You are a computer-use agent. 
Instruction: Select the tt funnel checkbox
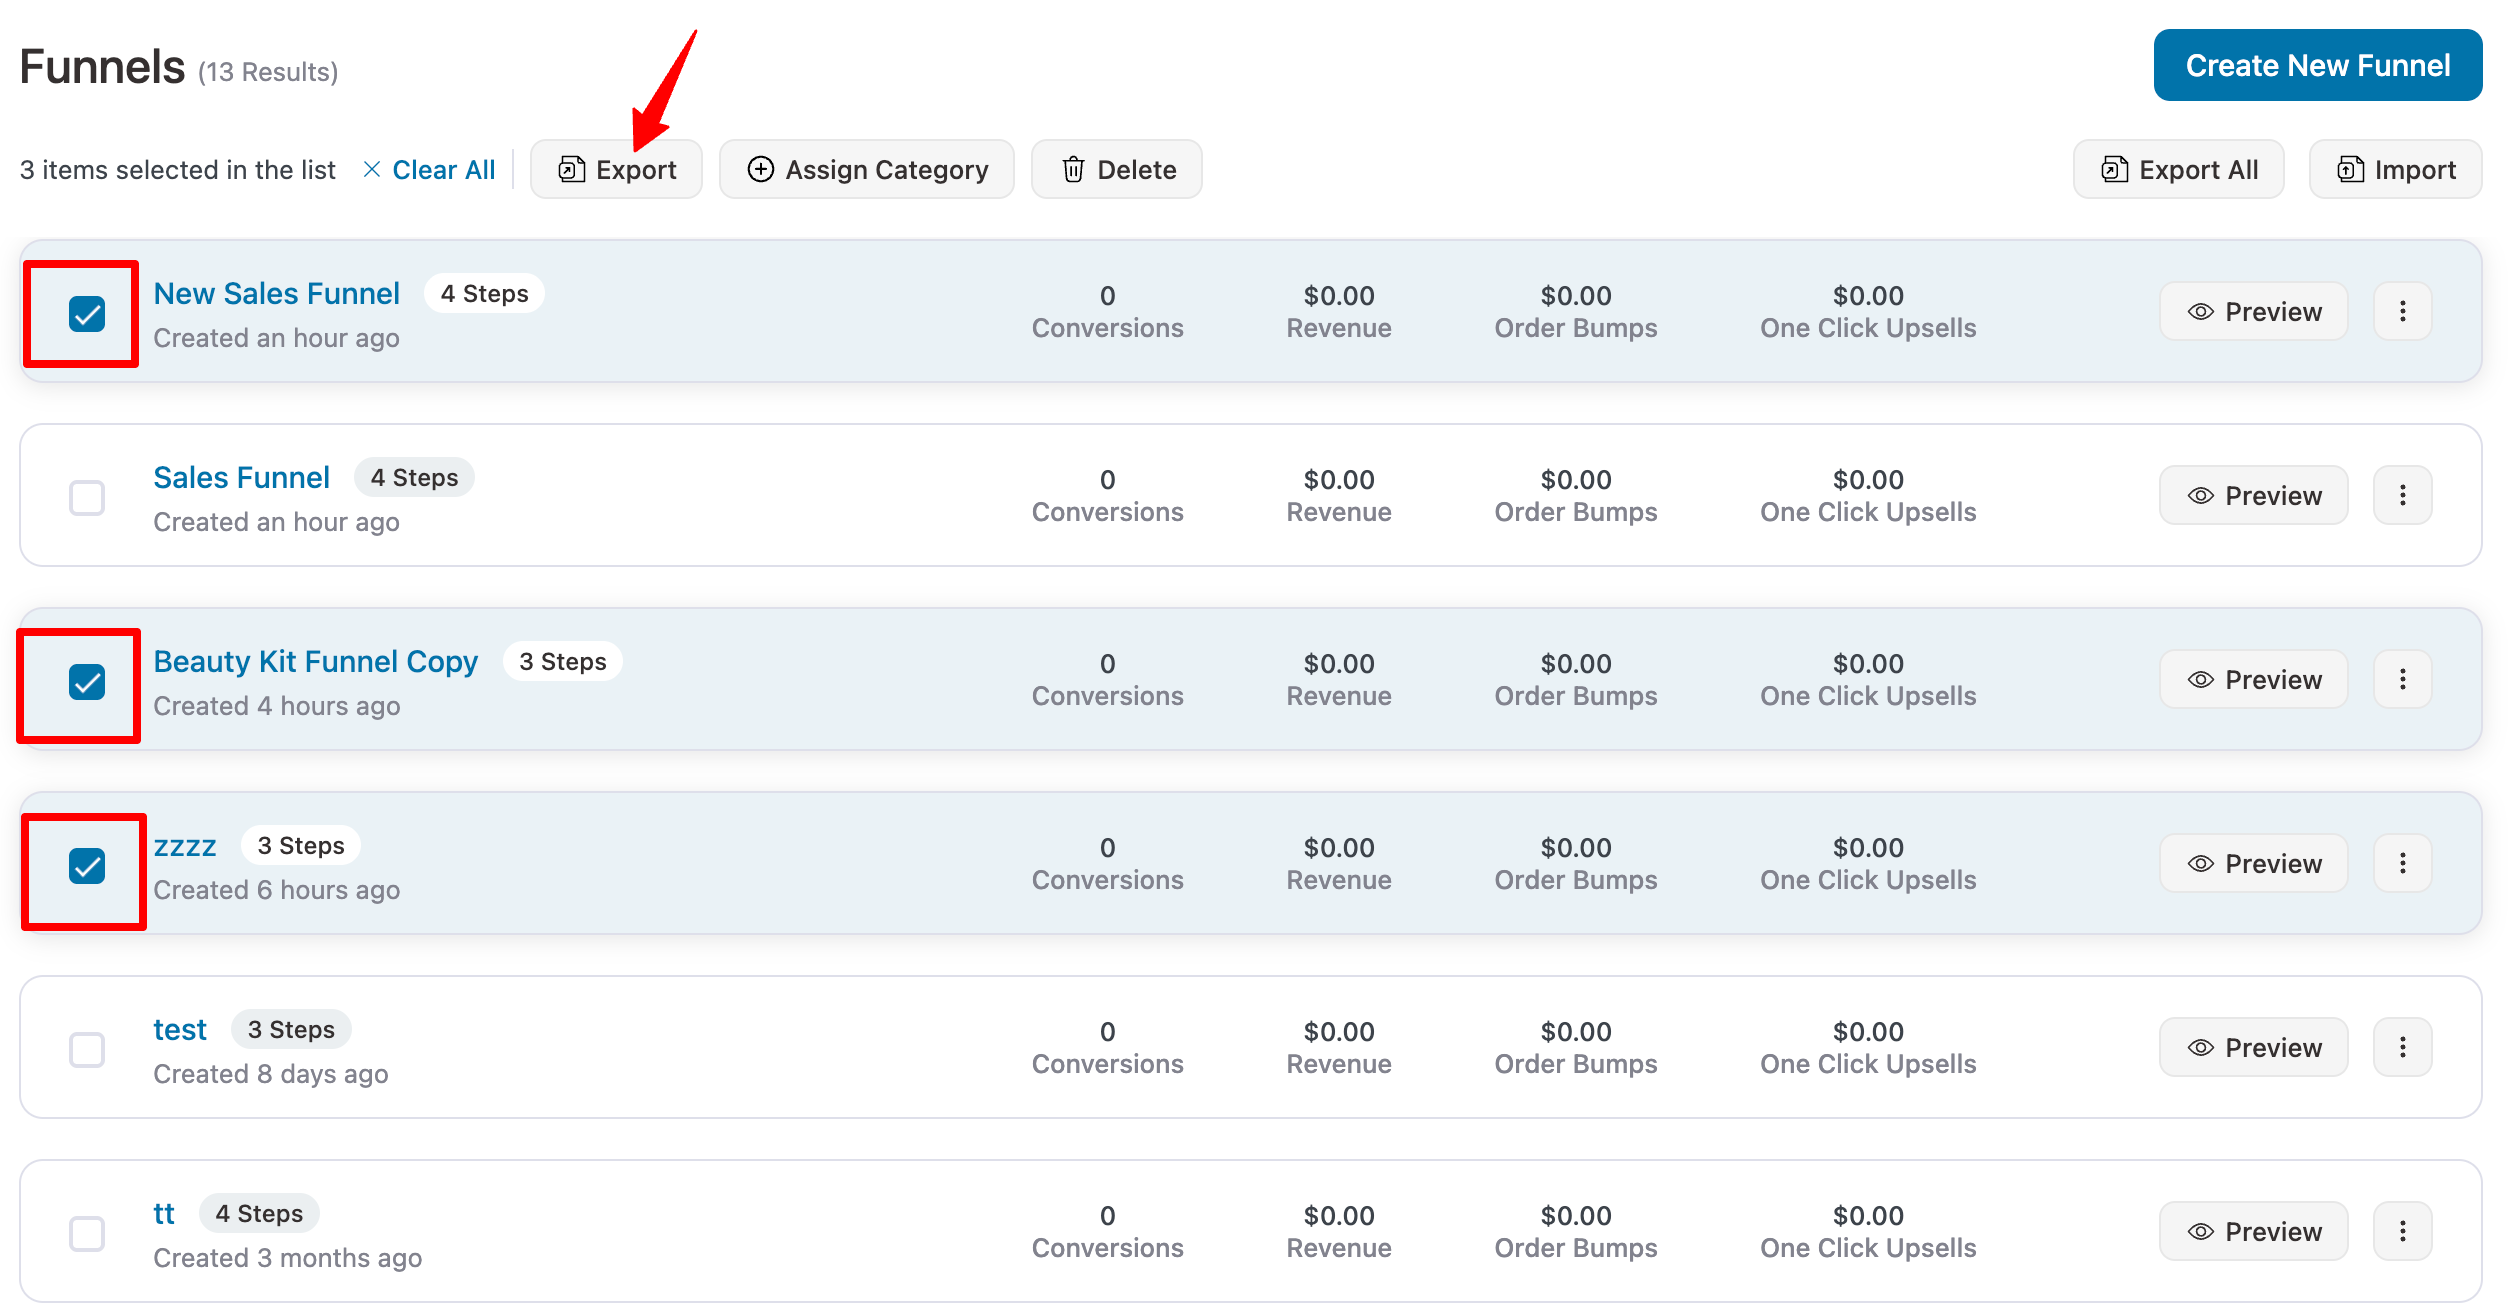(87, 1234)
